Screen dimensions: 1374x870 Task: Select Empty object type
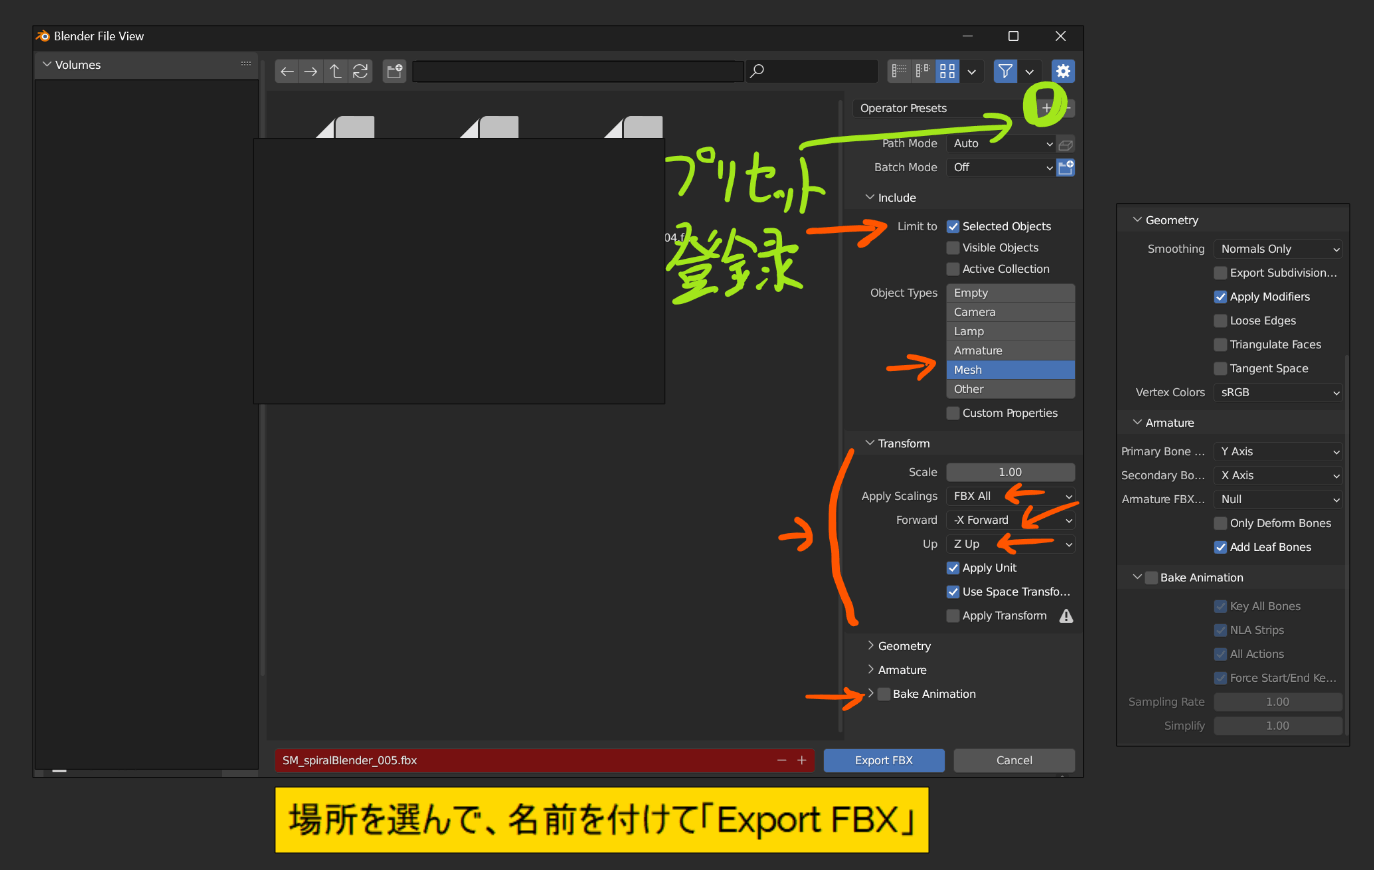click(x=1011, y=293)
